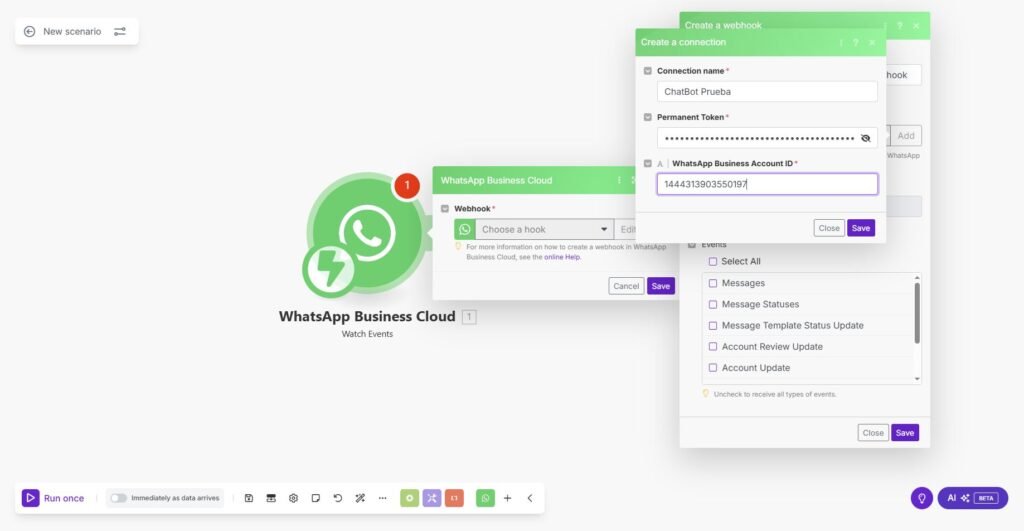
Task: Reveal the Permanent Token with eye icon
Action: click(866, 138)
